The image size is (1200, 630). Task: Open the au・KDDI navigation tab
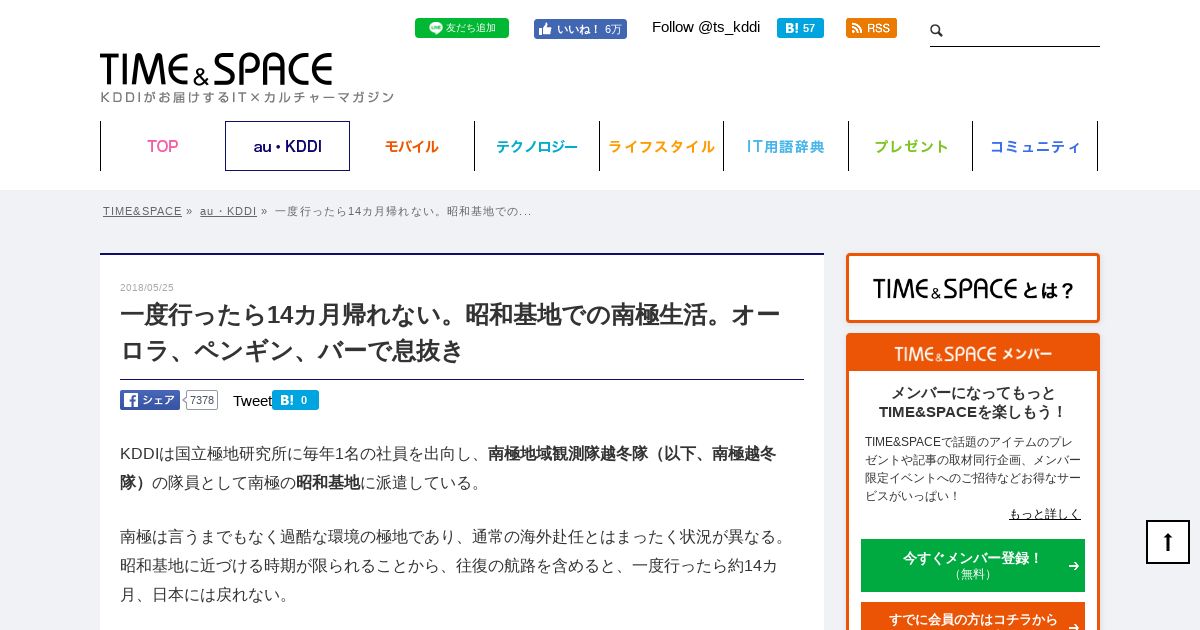(x=287, y=146)
